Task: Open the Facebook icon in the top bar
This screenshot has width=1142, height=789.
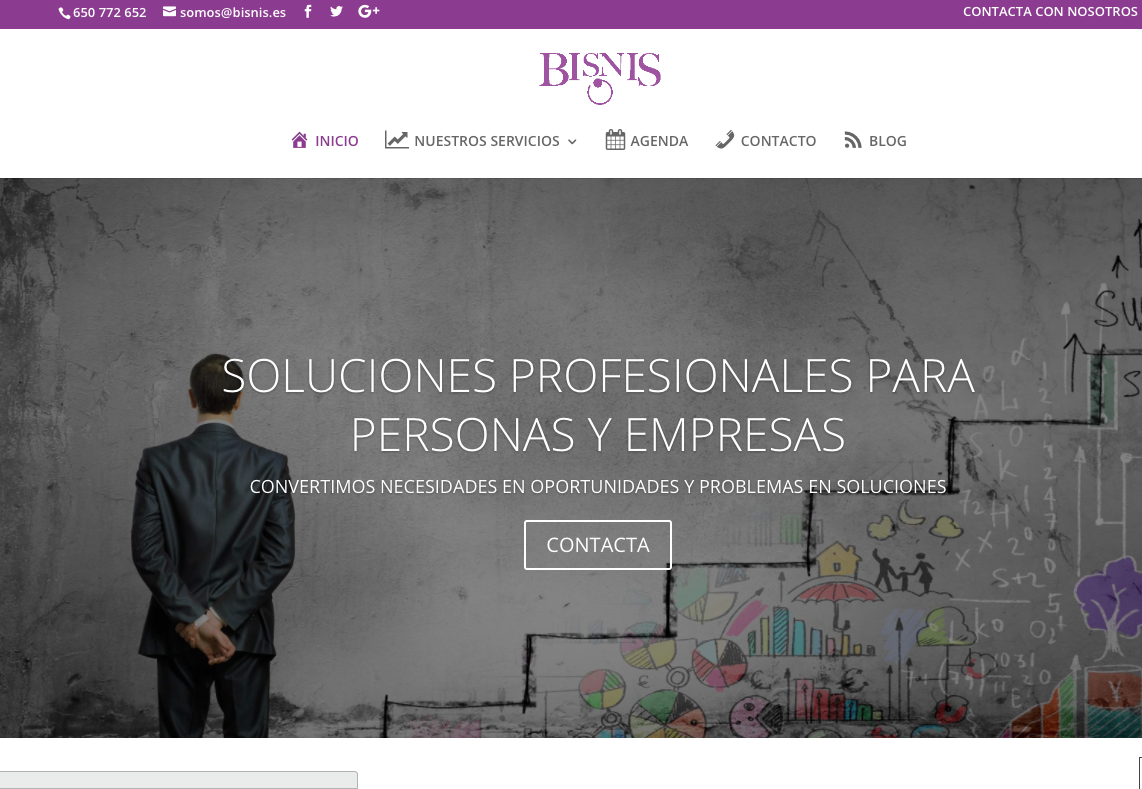Action: point(308,11)
